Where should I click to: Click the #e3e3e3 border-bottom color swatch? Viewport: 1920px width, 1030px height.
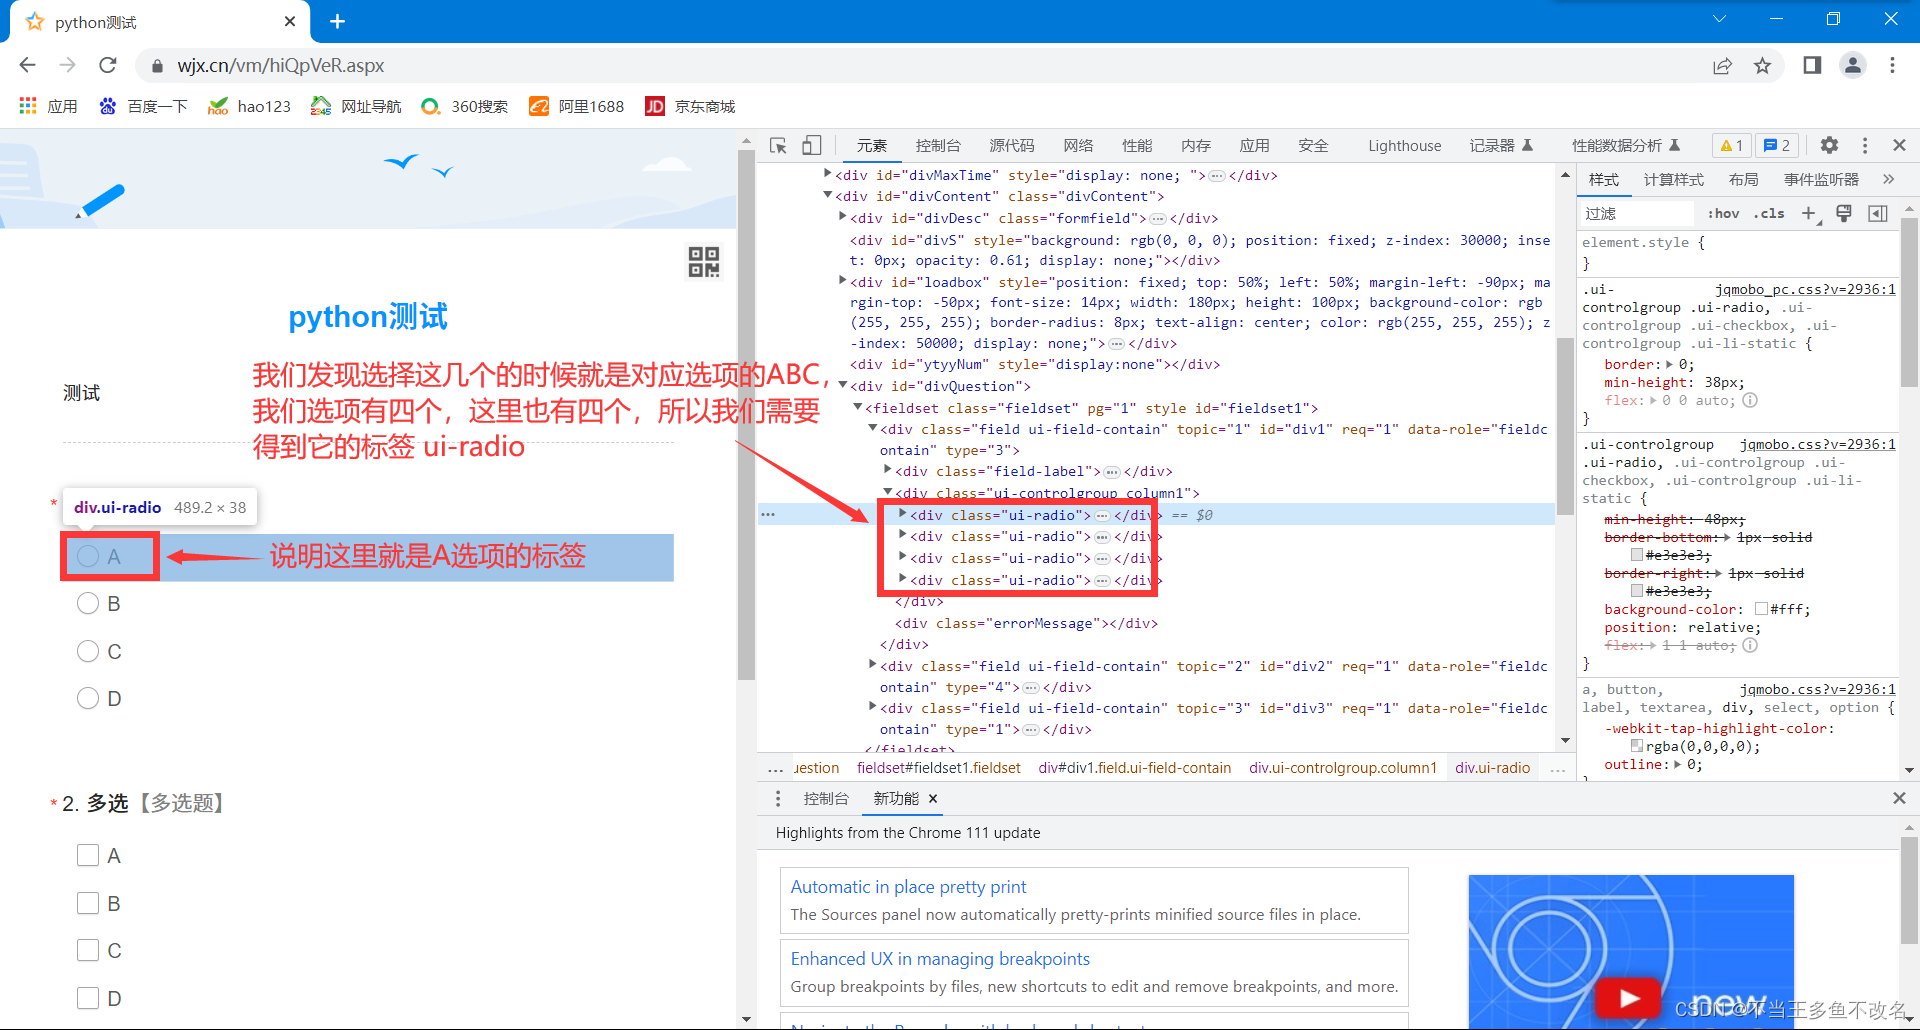tap(1637, 555)
